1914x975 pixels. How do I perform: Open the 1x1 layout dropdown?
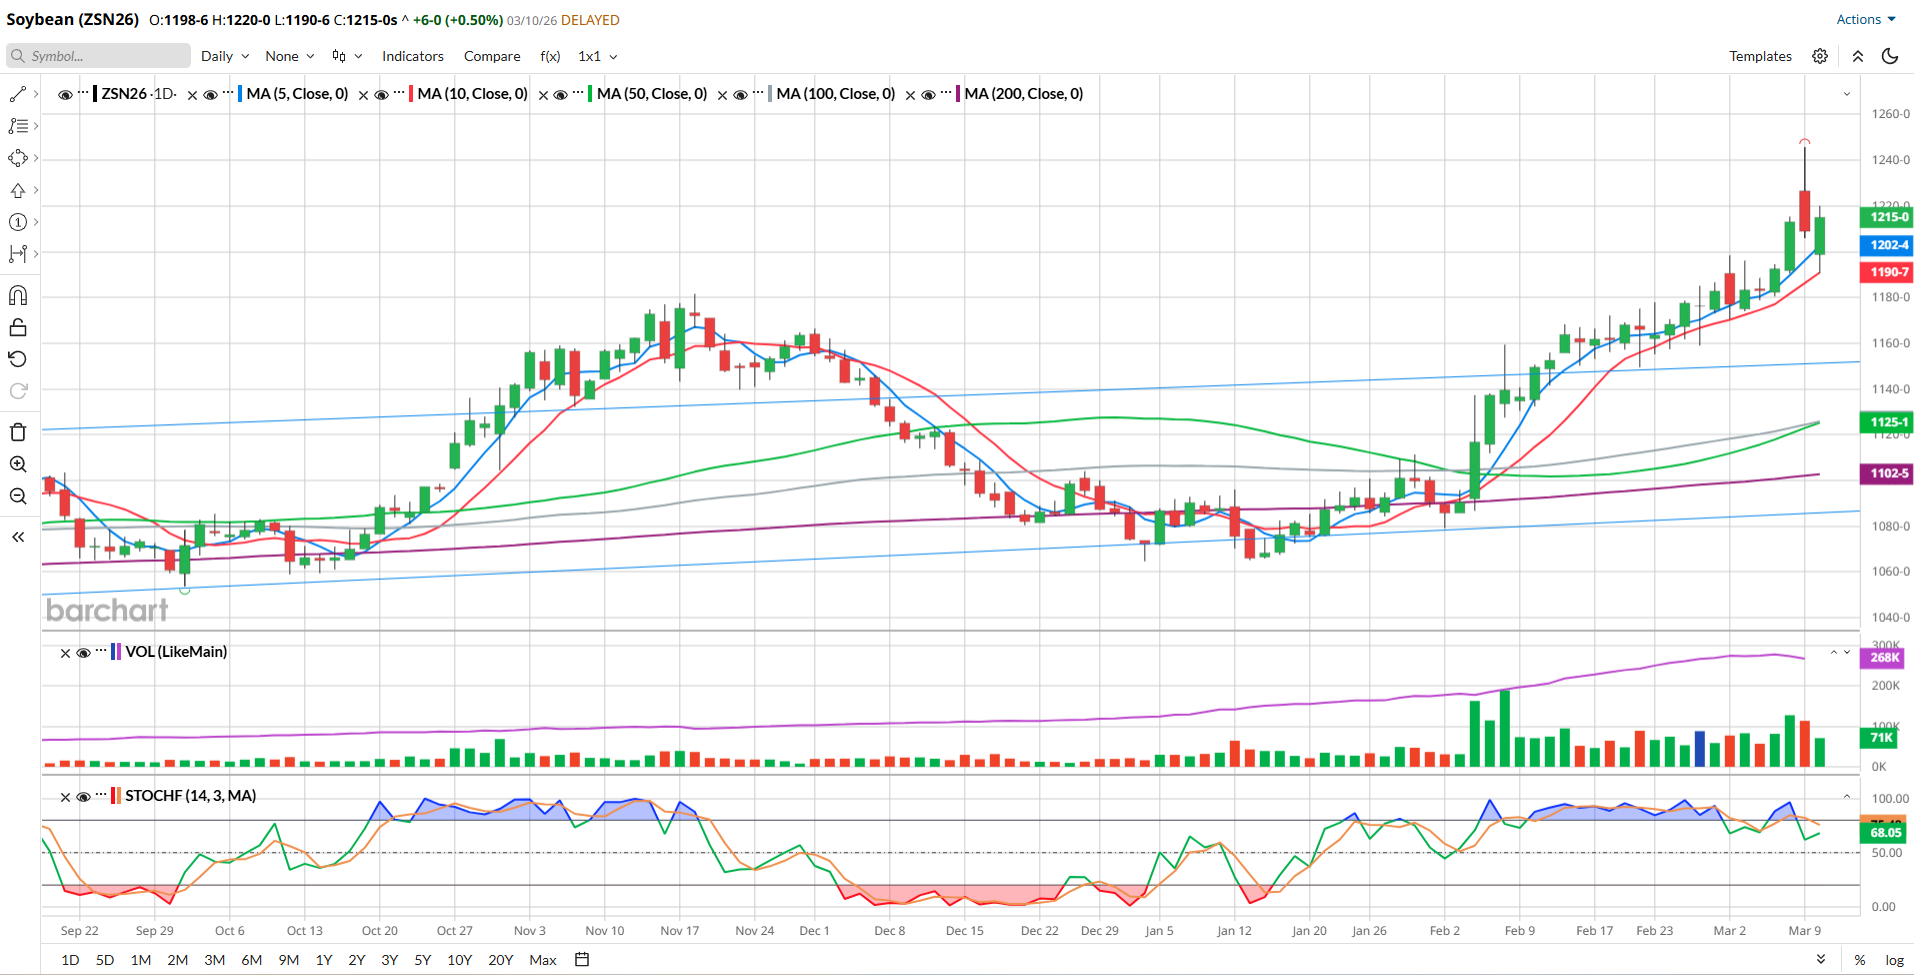[597, 56]
